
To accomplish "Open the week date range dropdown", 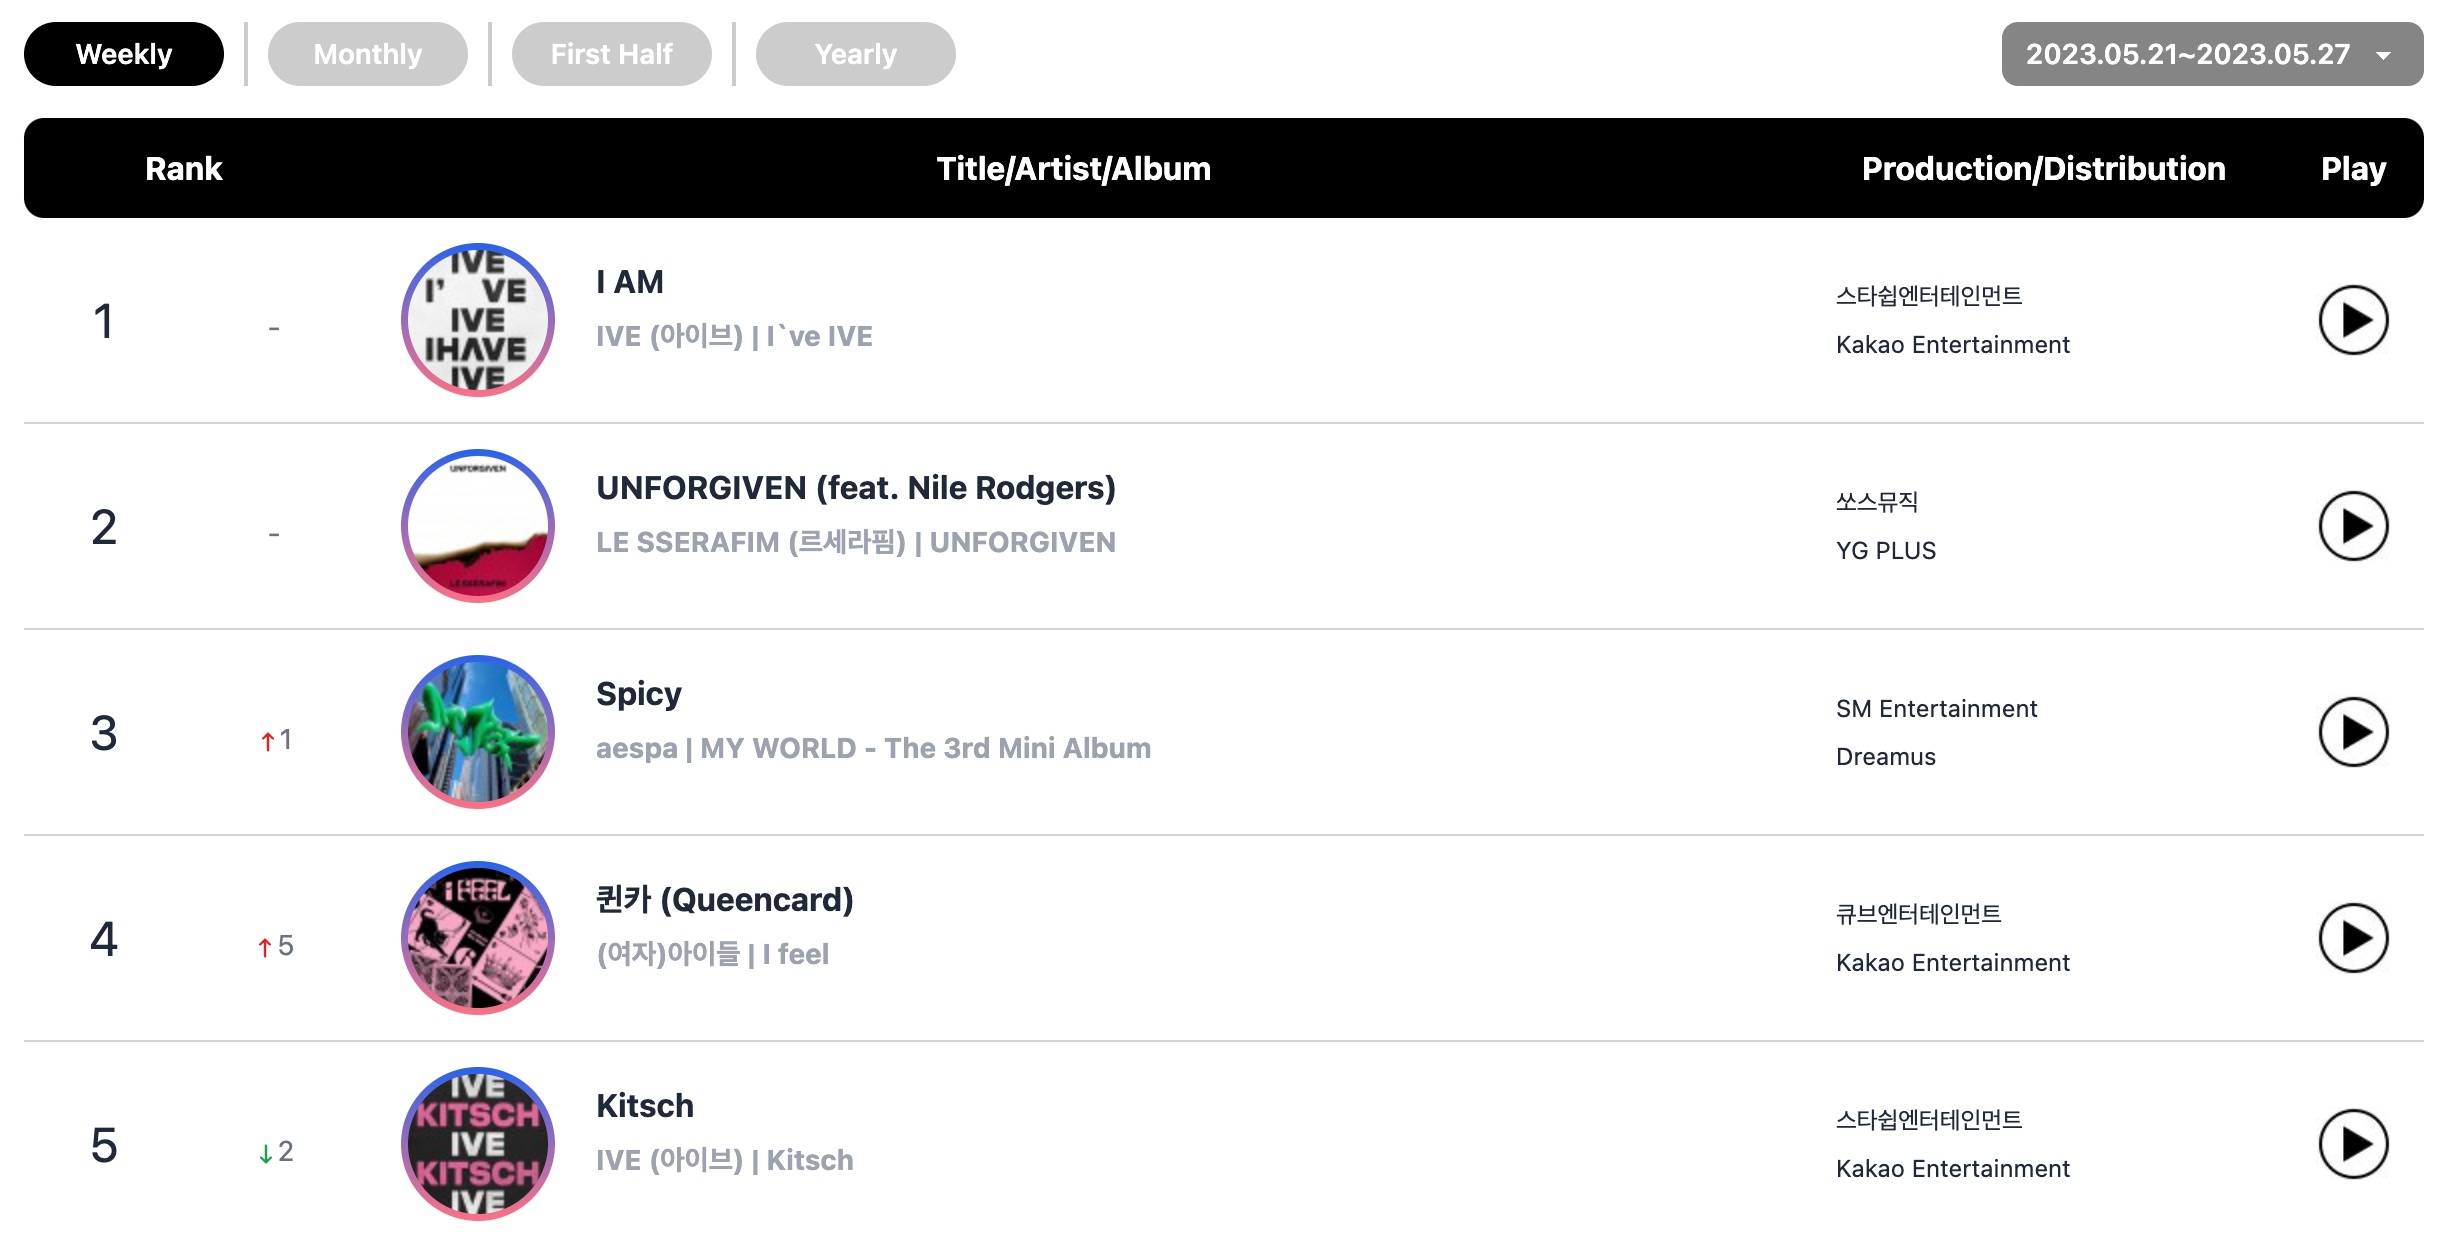I will pyautogui.click(x=2212, y=54).
